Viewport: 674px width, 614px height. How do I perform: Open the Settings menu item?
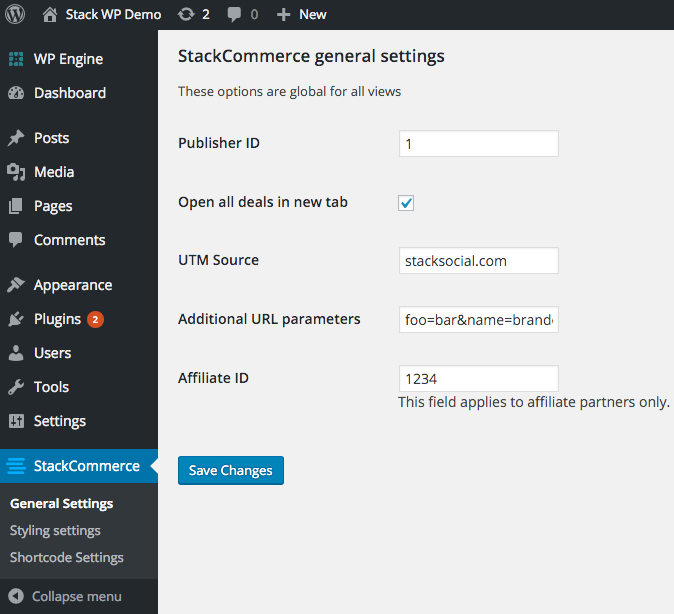(x=60, y=421)
